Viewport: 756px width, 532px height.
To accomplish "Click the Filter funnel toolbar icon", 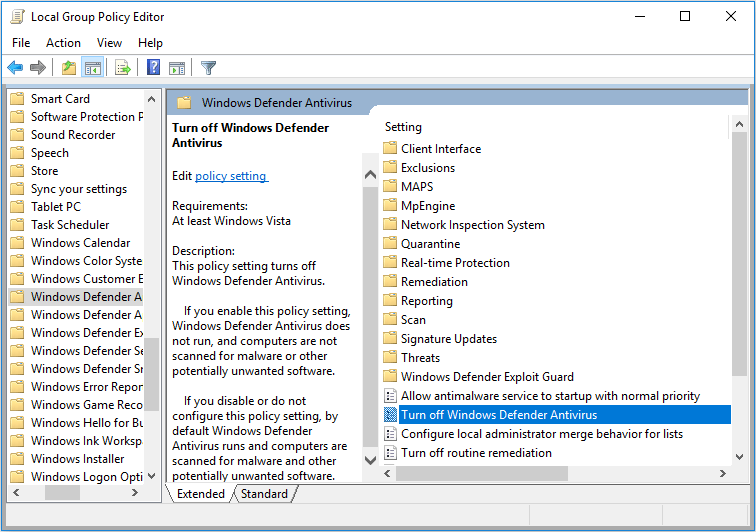I will [208, 68].
